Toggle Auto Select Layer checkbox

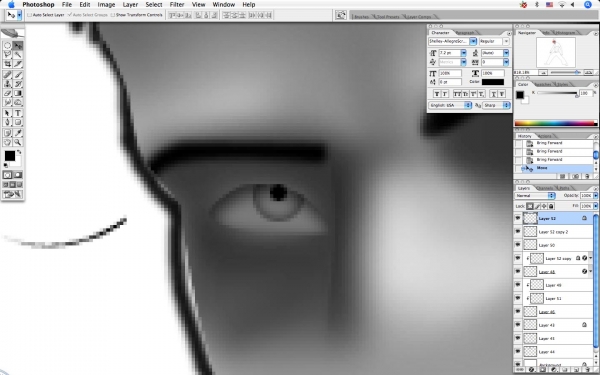click(x=29, y=15)
